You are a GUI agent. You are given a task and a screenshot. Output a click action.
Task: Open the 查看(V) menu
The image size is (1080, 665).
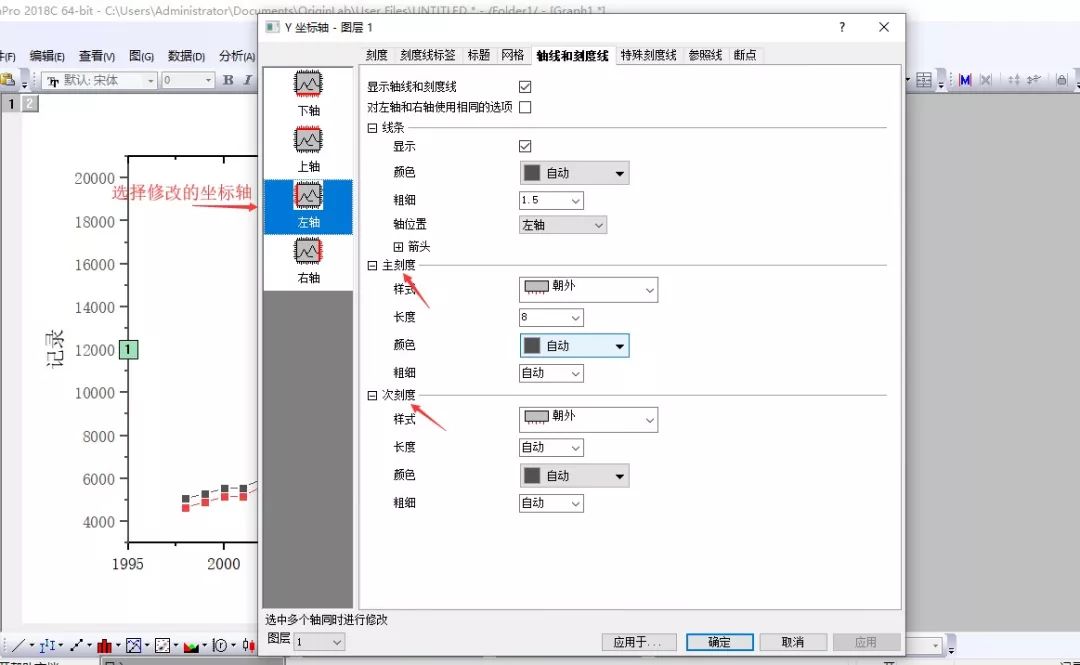(96, 56)
